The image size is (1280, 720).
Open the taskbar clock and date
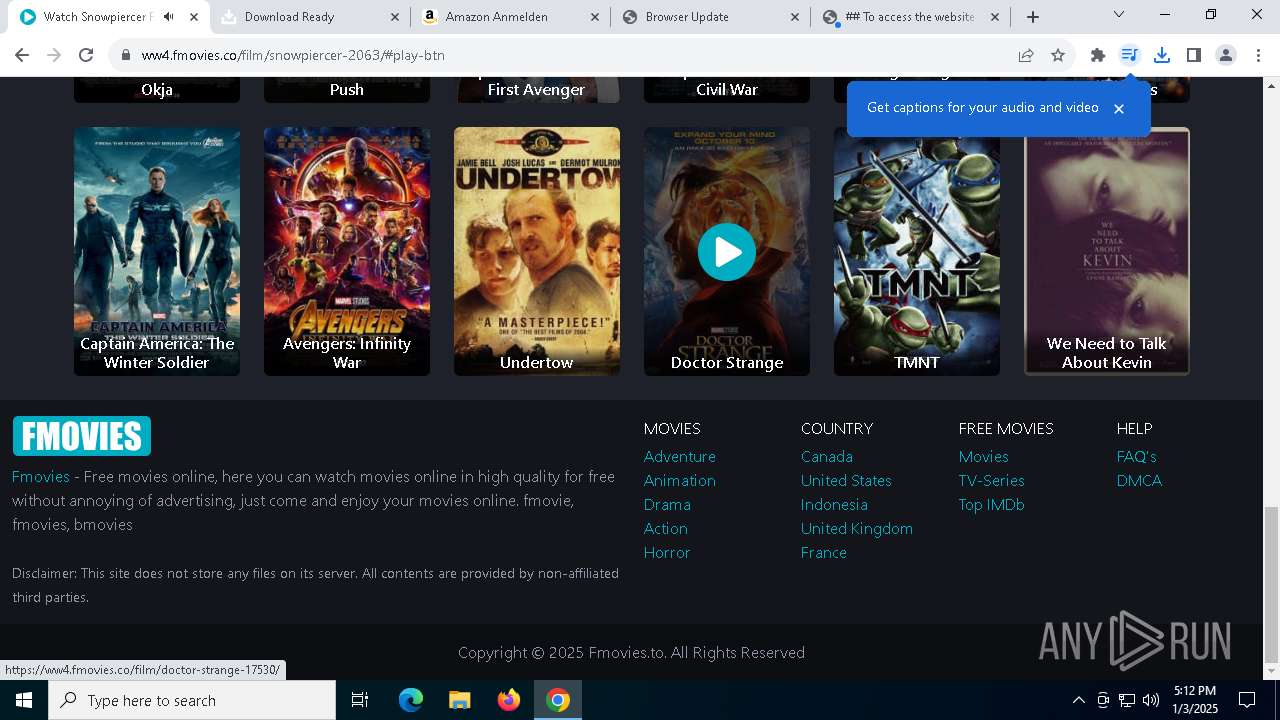pyautogui.click(x=1195, y=700)
